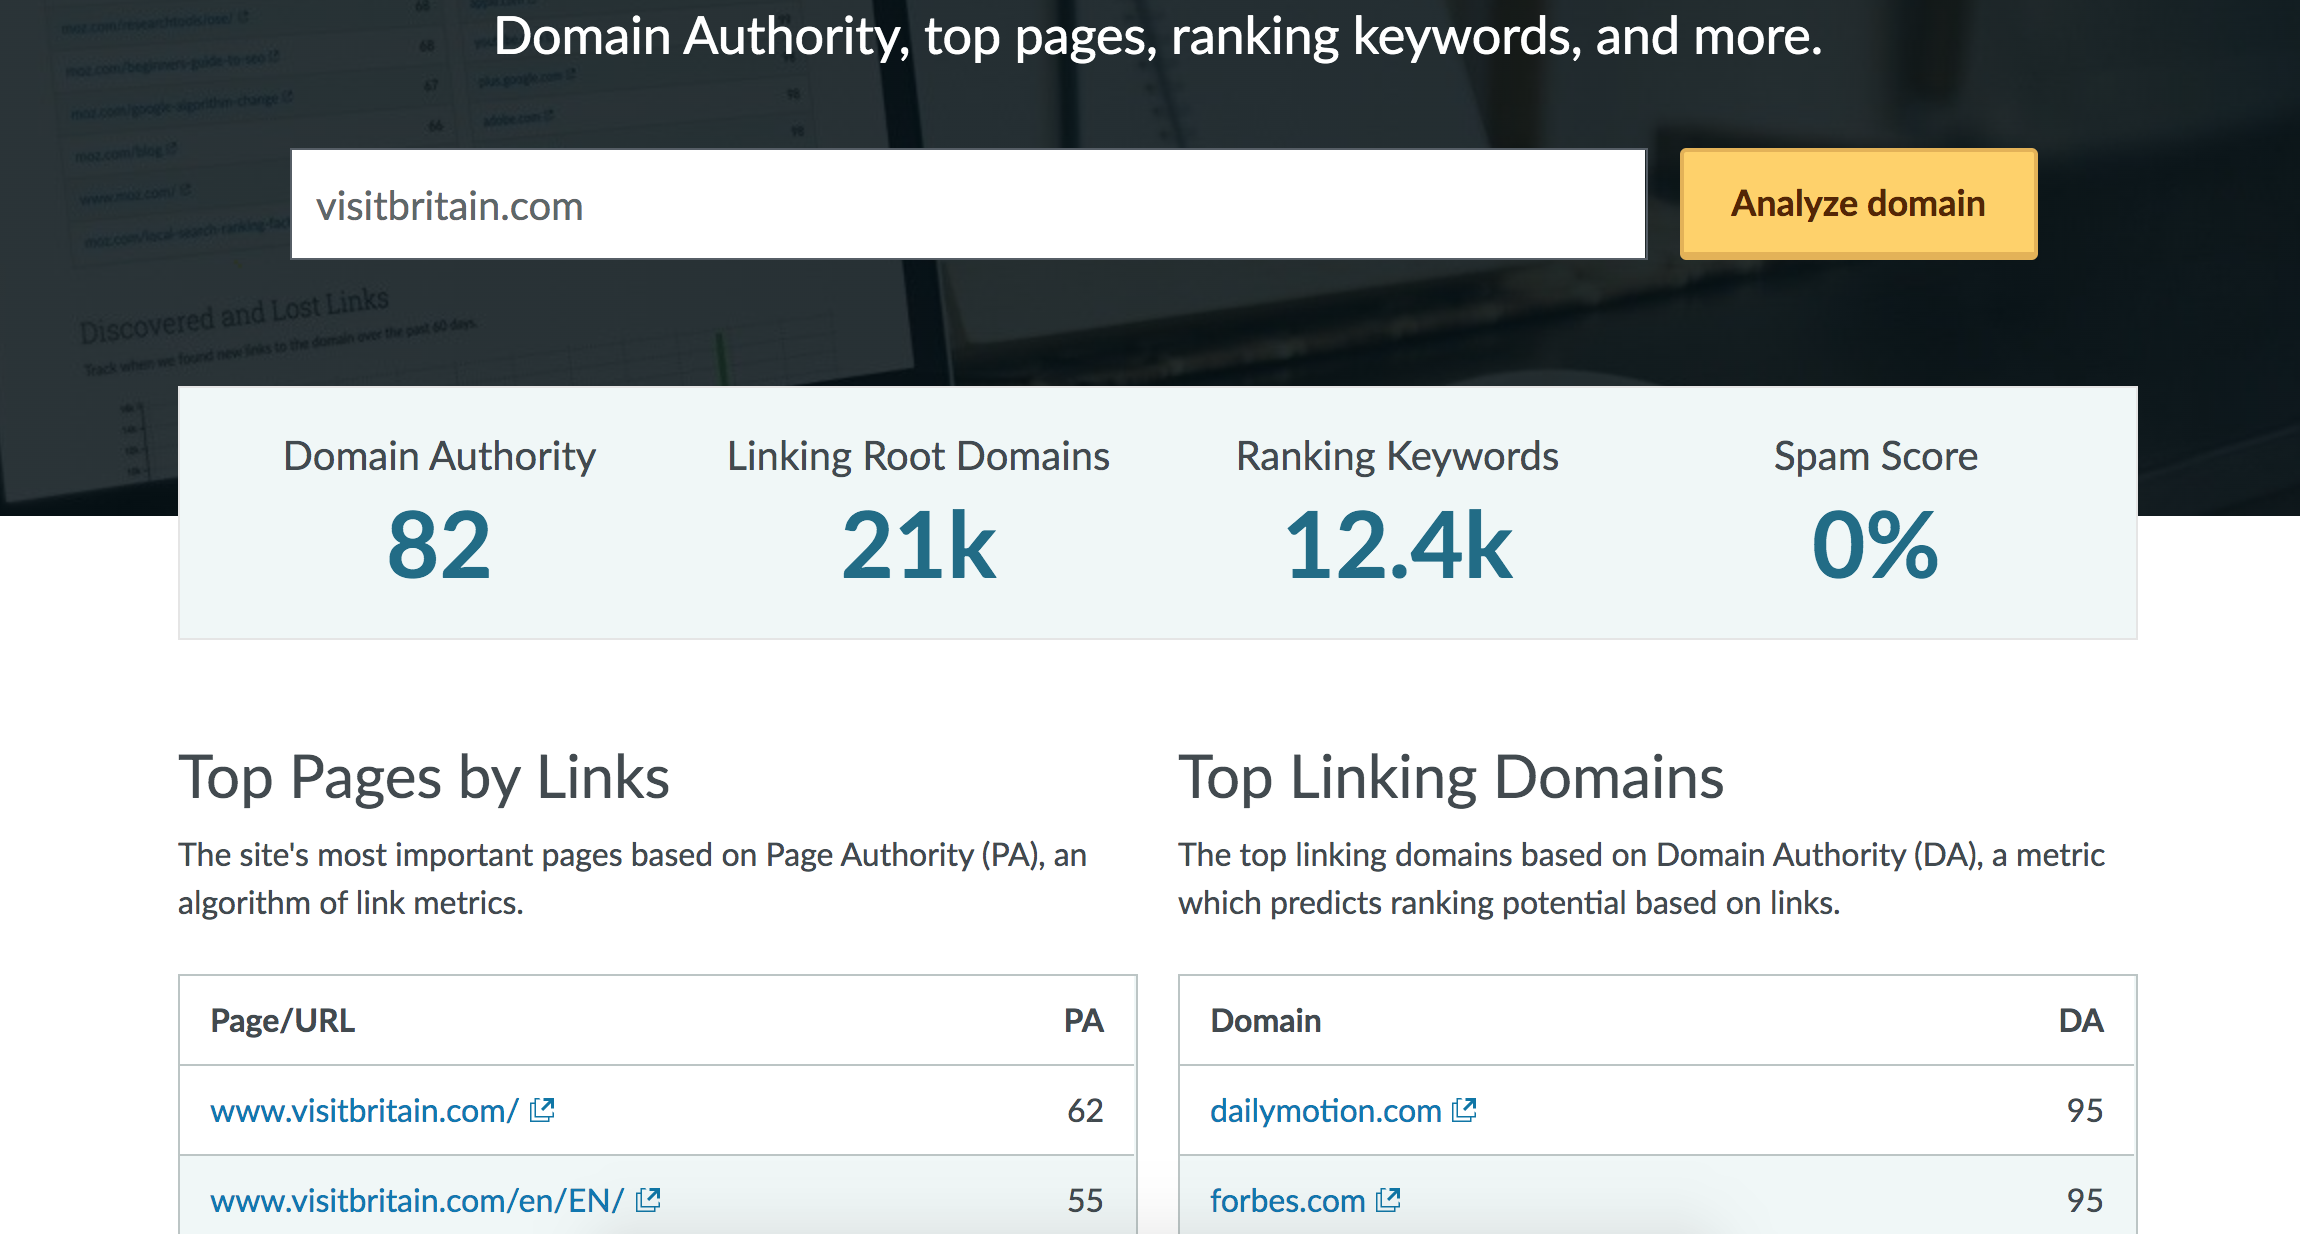Open forbes.com link
The image size is (2300, 1234).
click(x=1287, y=1200)
